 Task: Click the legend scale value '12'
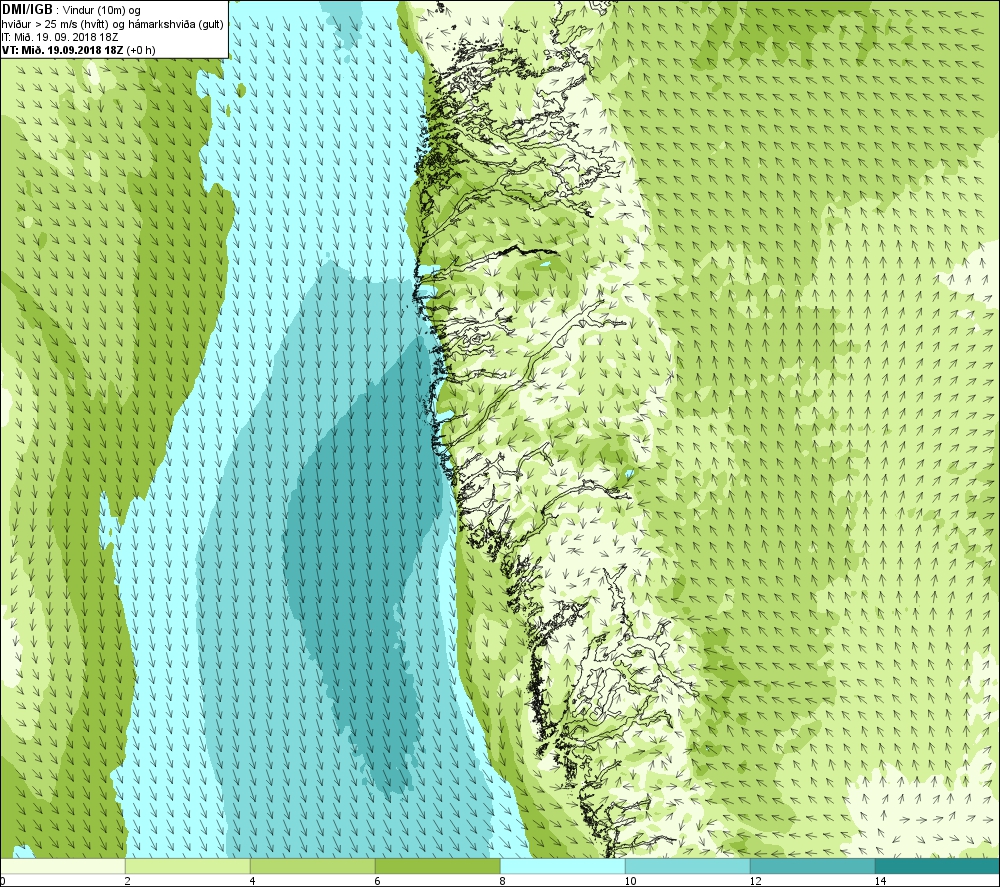tap(755, 881)
